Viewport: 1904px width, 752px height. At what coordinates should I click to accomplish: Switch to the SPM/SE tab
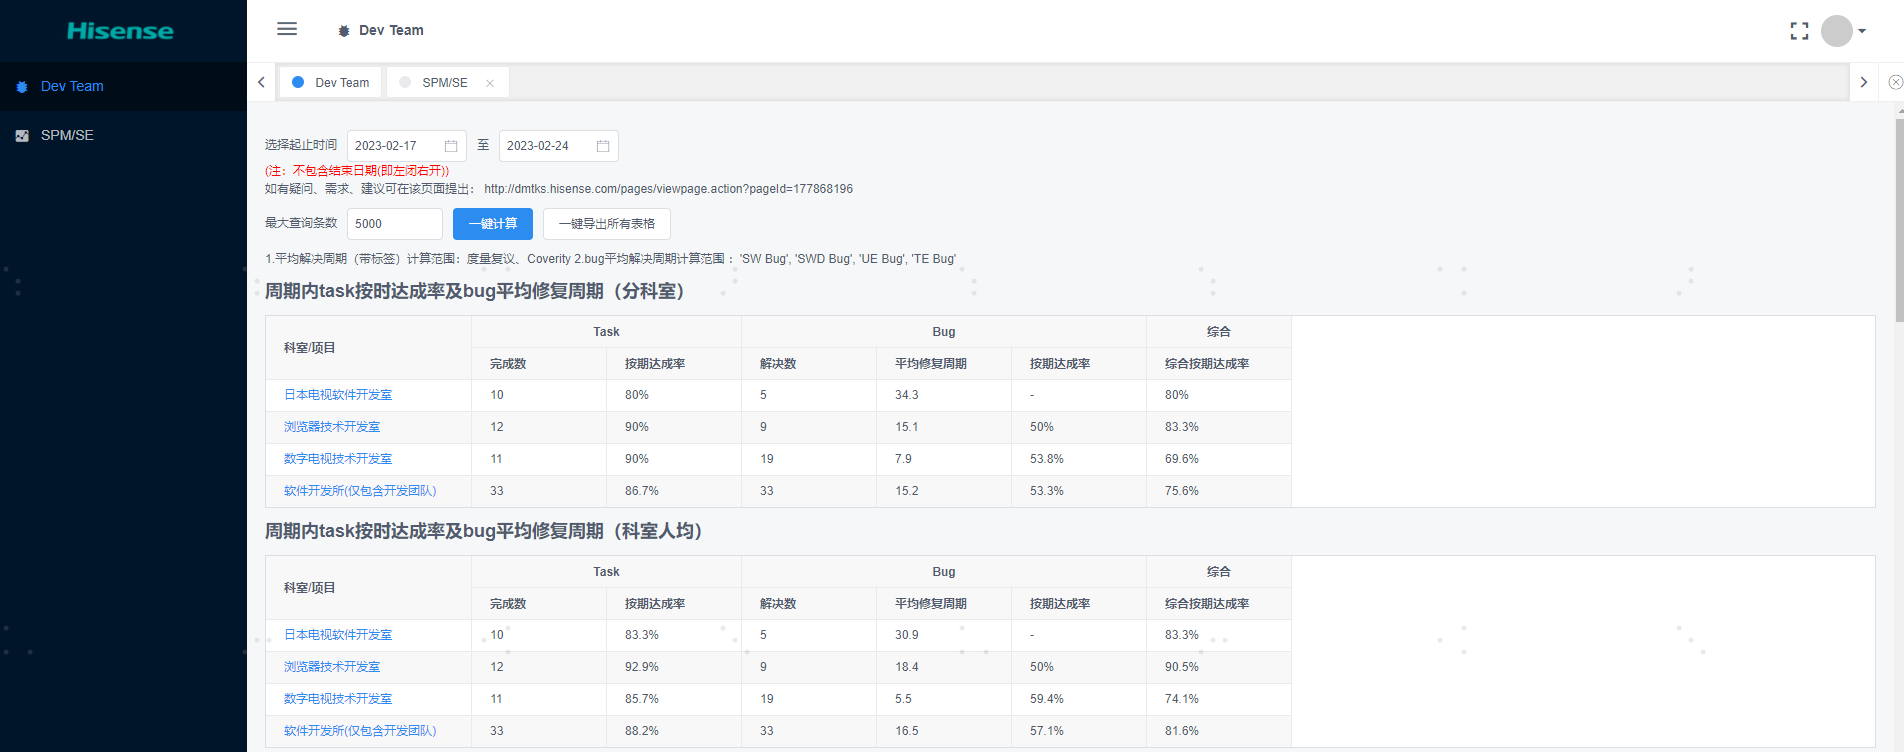(x=444, y=83)
